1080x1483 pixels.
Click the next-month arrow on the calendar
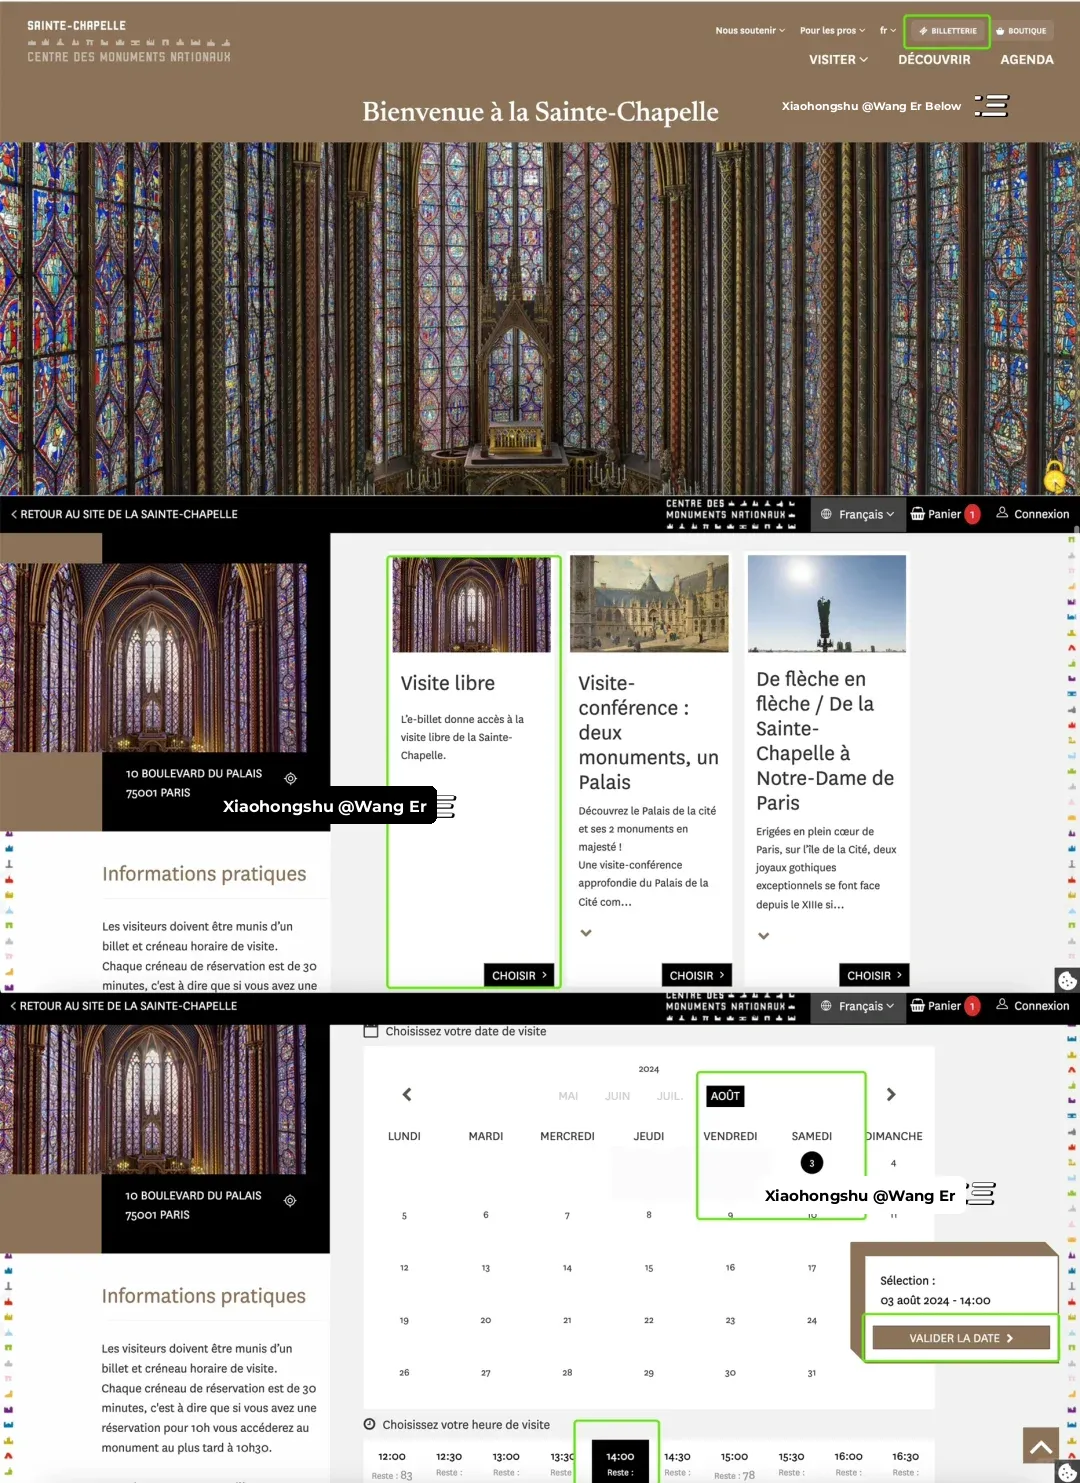(890, 1094)
